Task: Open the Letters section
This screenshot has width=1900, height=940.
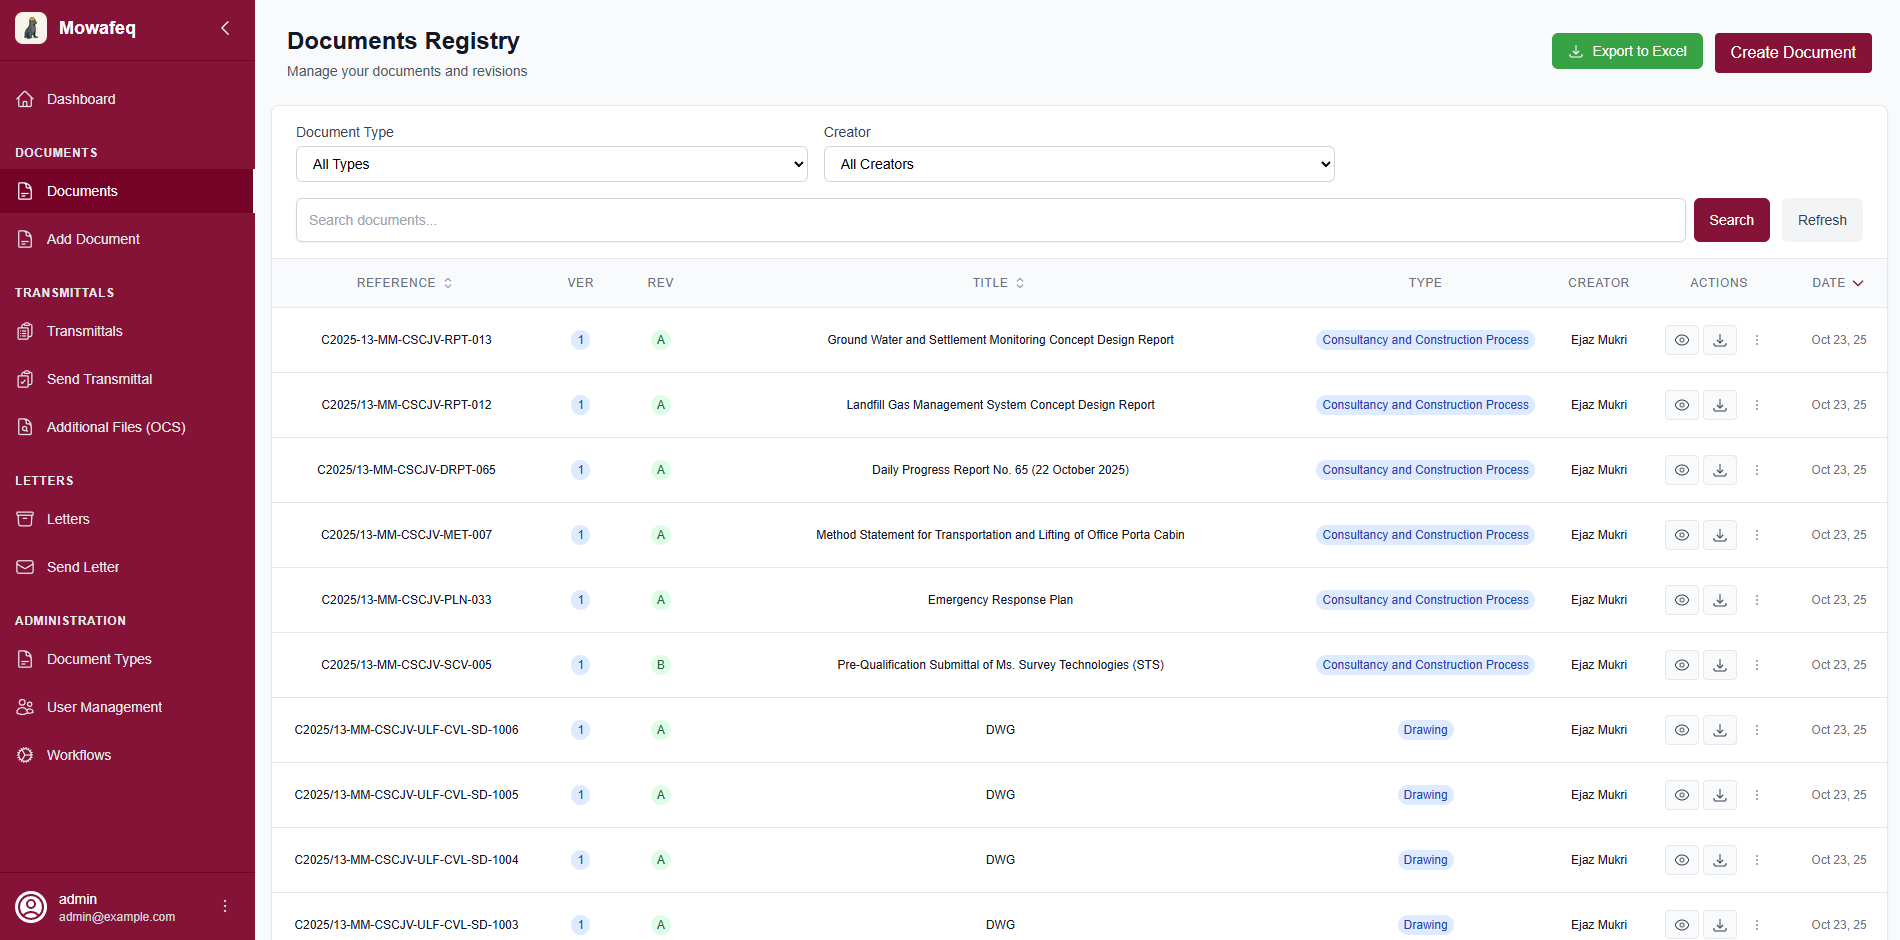Action: tap(67, 518)
